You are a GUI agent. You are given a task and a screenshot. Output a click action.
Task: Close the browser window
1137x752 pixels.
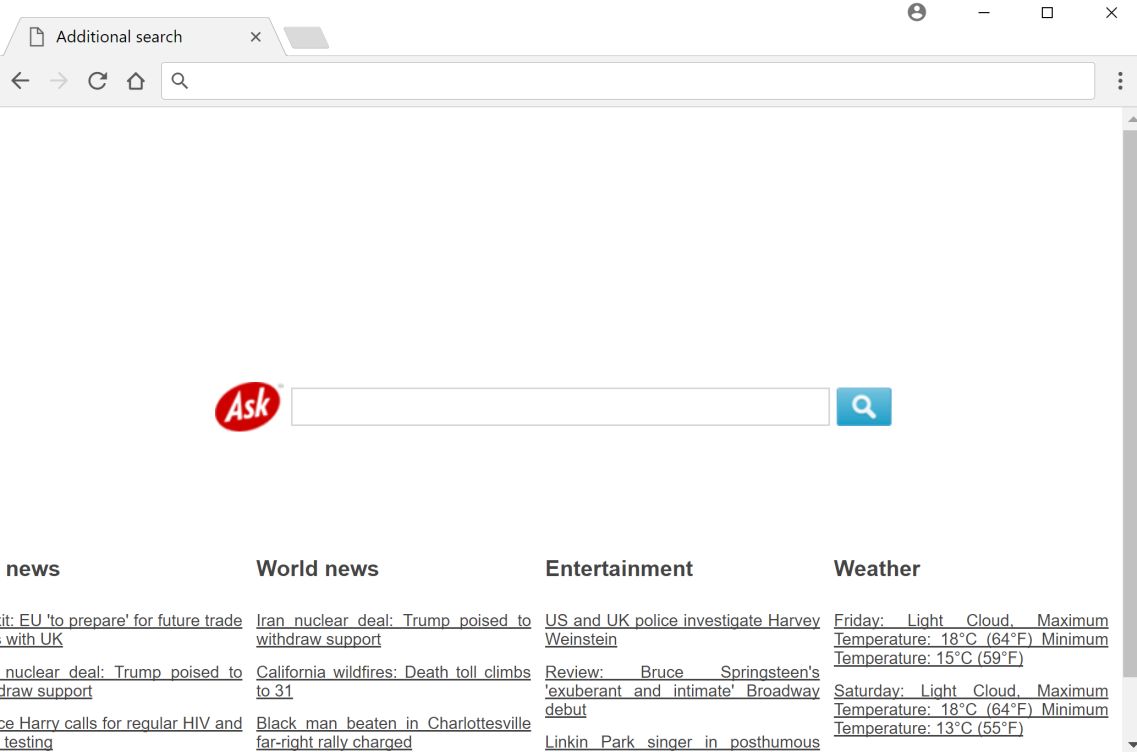click(1111, 12)
